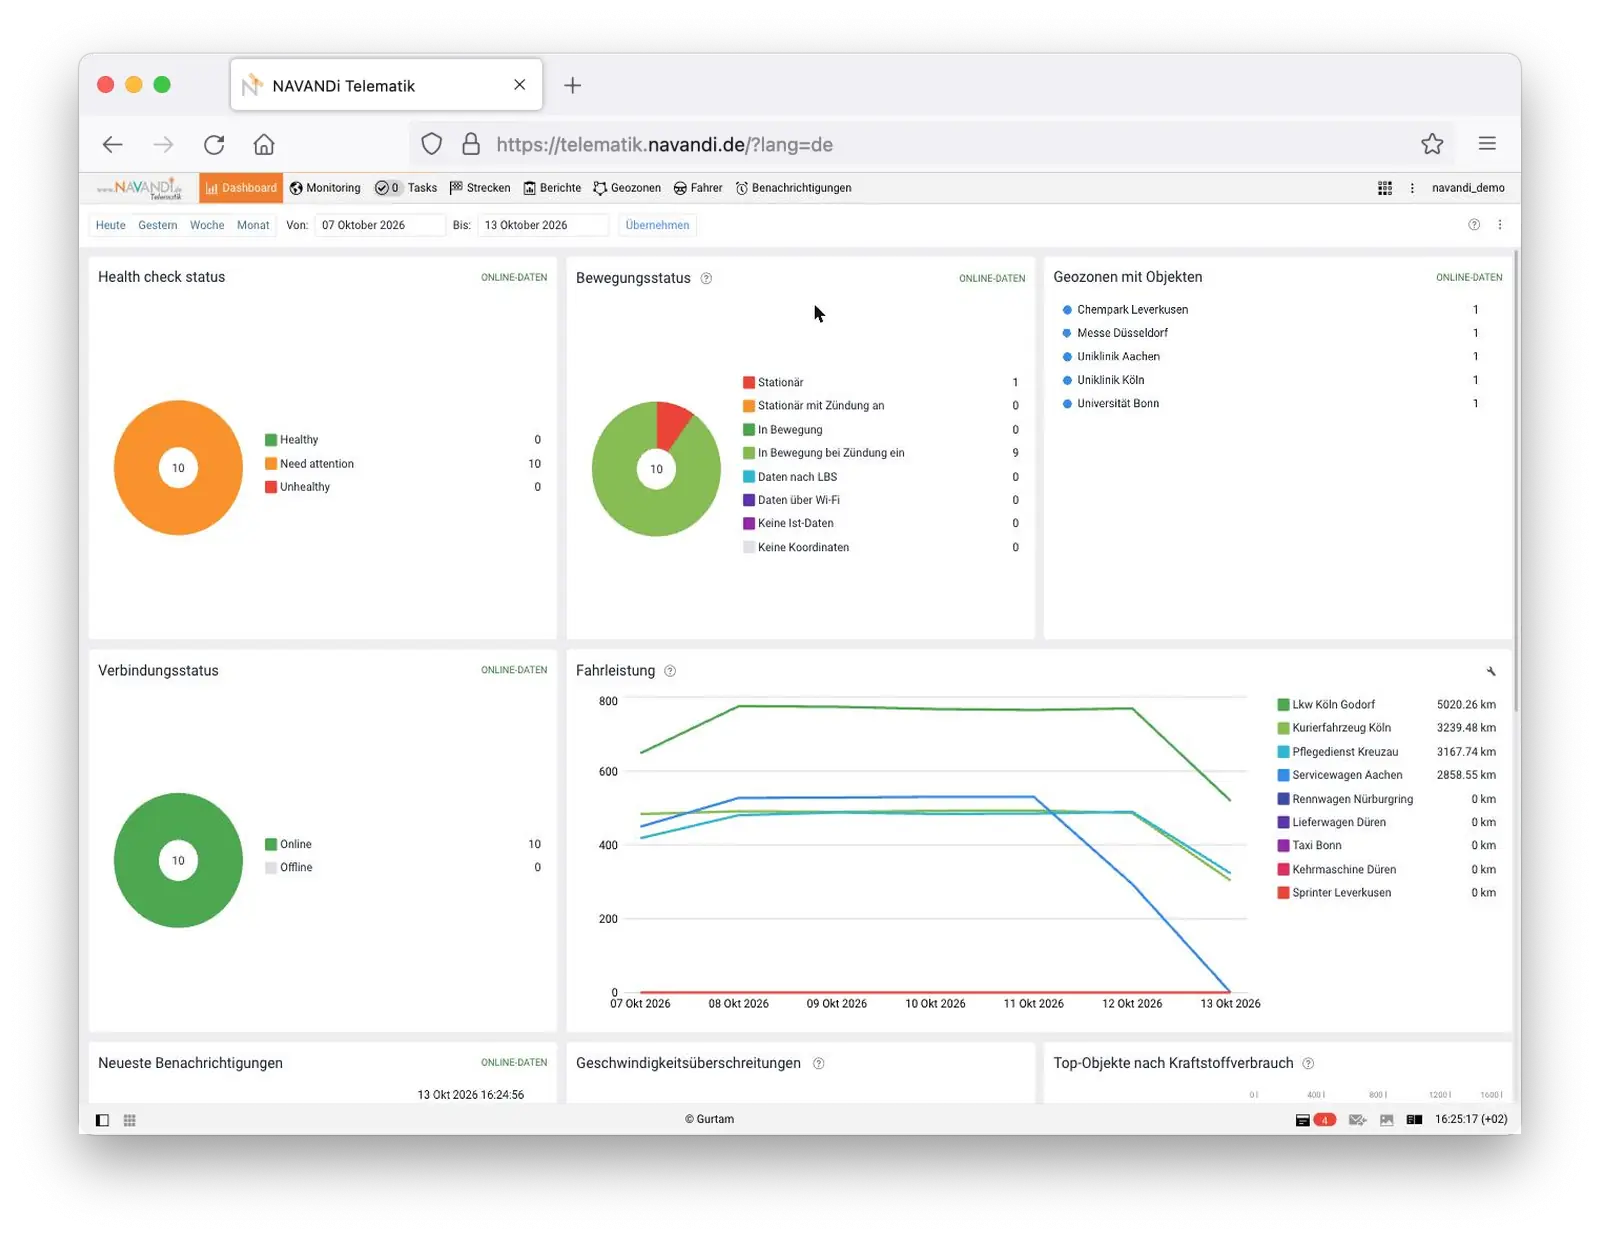Open Fahrleistung wrench settings
The image size is (1600, 1239).
coord(1491,671)
